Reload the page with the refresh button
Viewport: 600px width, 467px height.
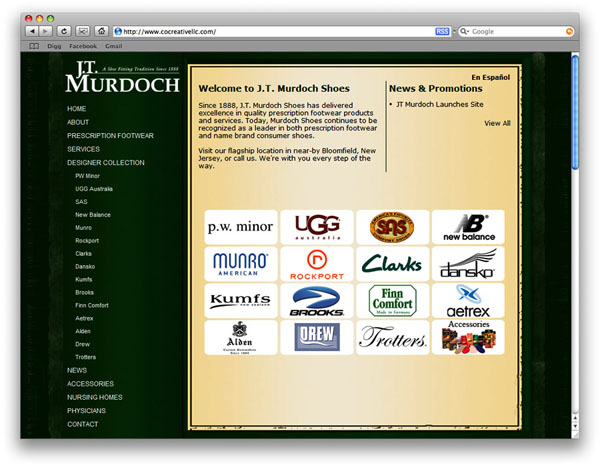tap(64, 31)
